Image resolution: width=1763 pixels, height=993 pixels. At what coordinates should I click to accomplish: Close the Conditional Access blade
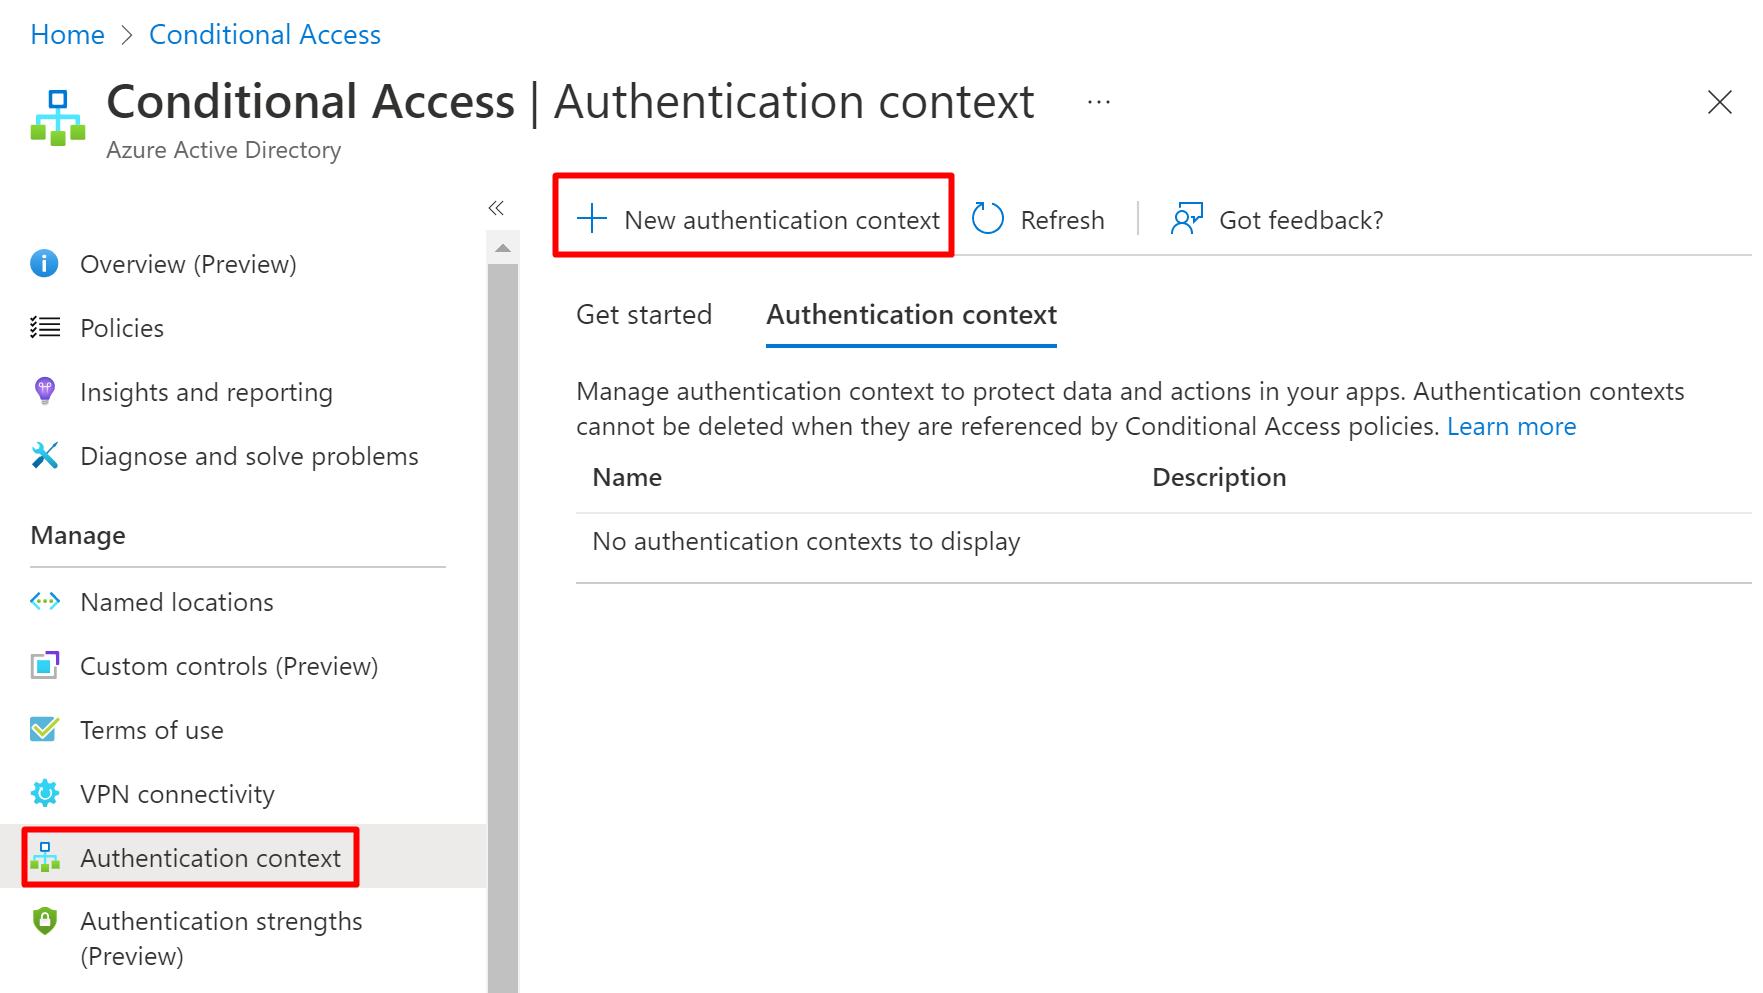(x=1719, y=102)
